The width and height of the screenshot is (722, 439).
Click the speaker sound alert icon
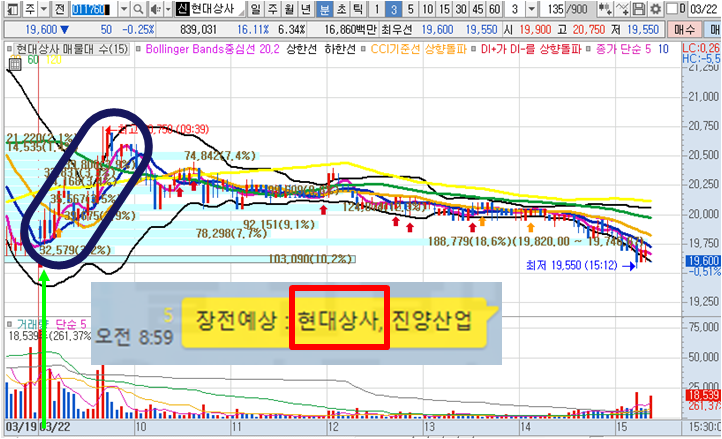(x=156, y=9)
